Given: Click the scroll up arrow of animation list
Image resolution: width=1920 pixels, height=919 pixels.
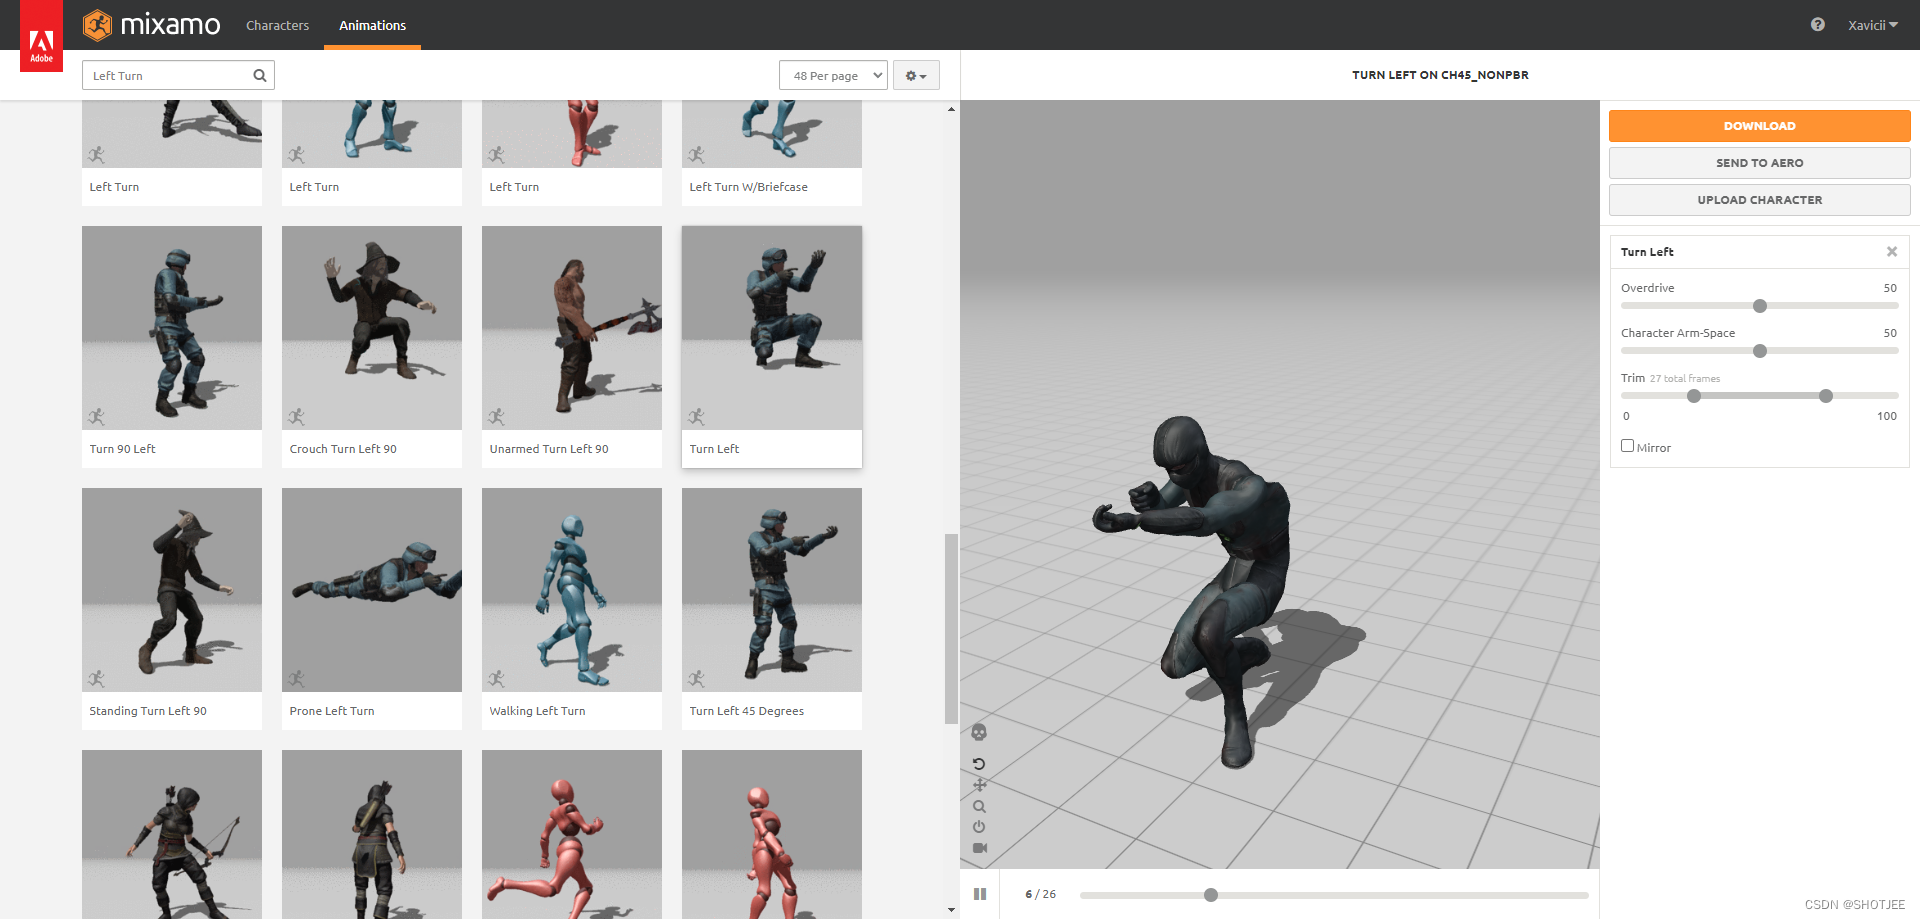Looking at the screenshot, I should (x=951, y=109).
